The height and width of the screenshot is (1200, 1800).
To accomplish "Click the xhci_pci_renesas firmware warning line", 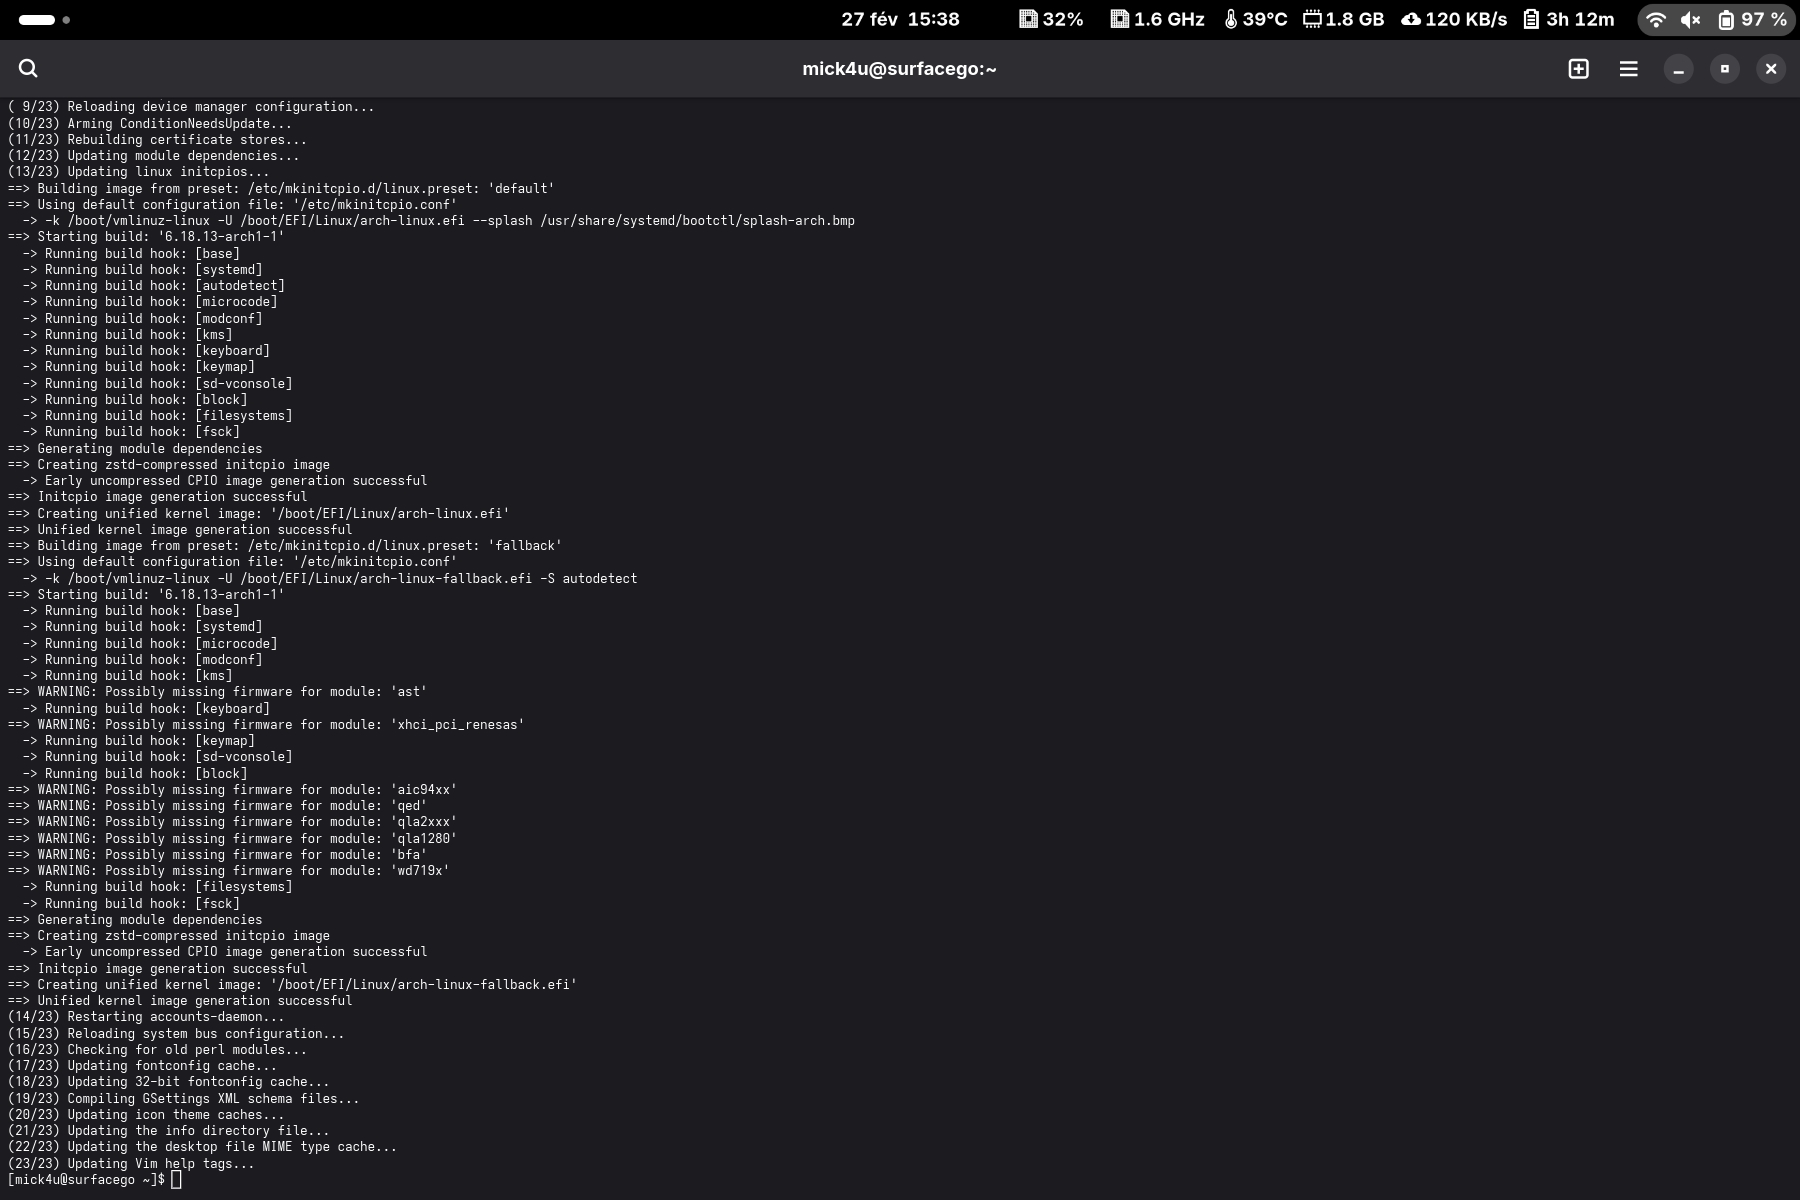I will coord(266,724).
